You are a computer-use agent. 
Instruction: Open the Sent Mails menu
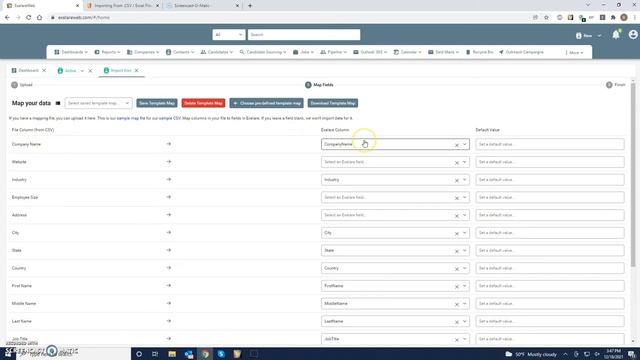(x=443, y=52)
